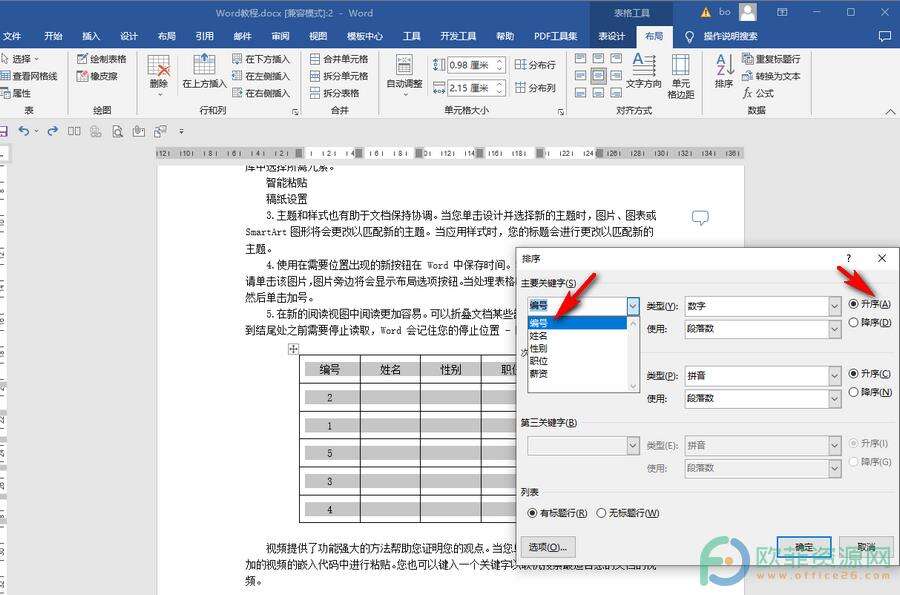Open the primary keyword dropdown arrow

tap(633, 306)
